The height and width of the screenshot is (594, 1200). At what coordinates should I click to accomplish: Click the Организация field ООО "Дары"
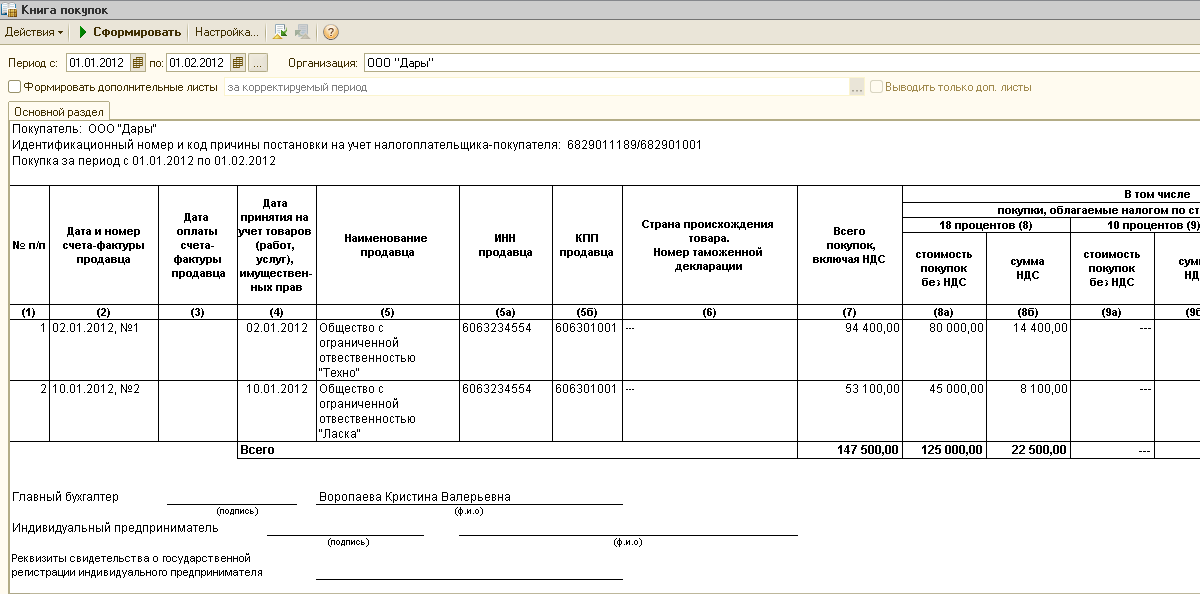[x=781, y=63]
